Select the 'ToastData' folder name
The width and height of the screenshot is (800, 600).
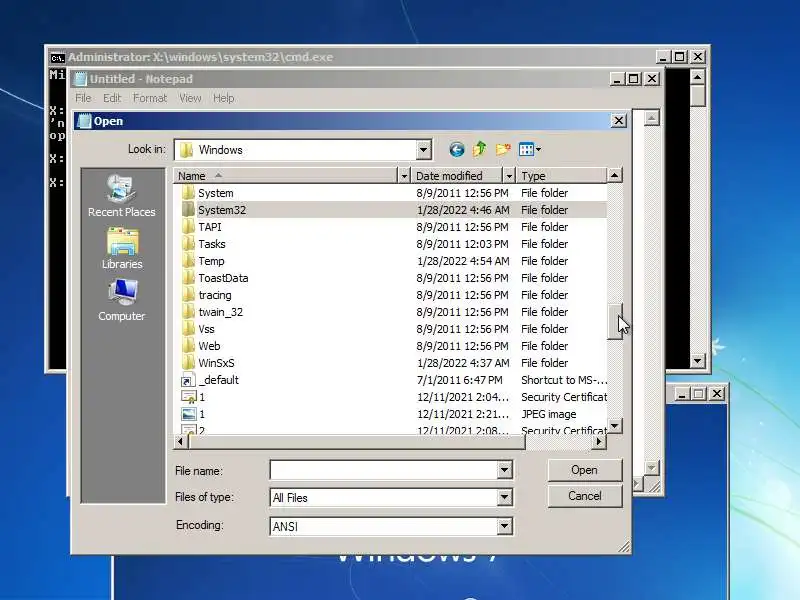223,278
